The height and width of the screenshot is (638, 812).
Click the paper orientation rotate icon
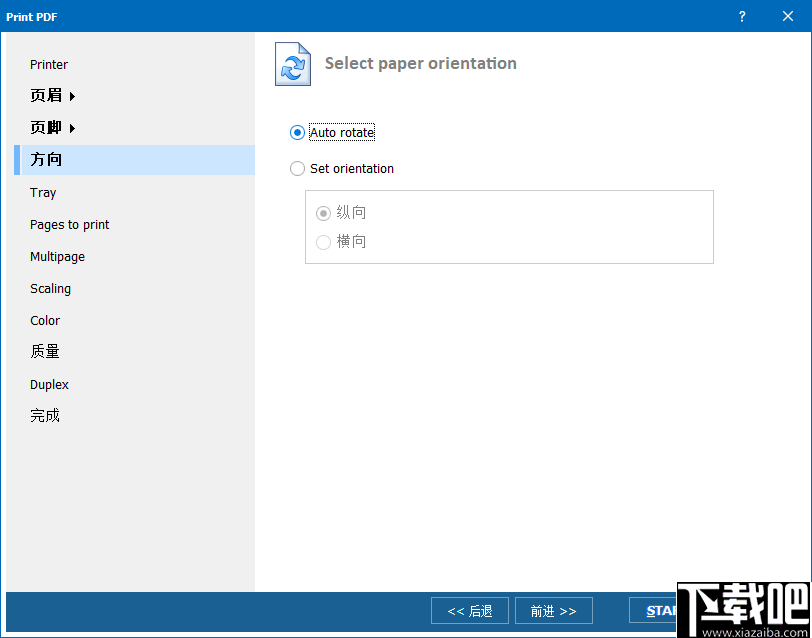pyautogui.click(x=290, y=63)
